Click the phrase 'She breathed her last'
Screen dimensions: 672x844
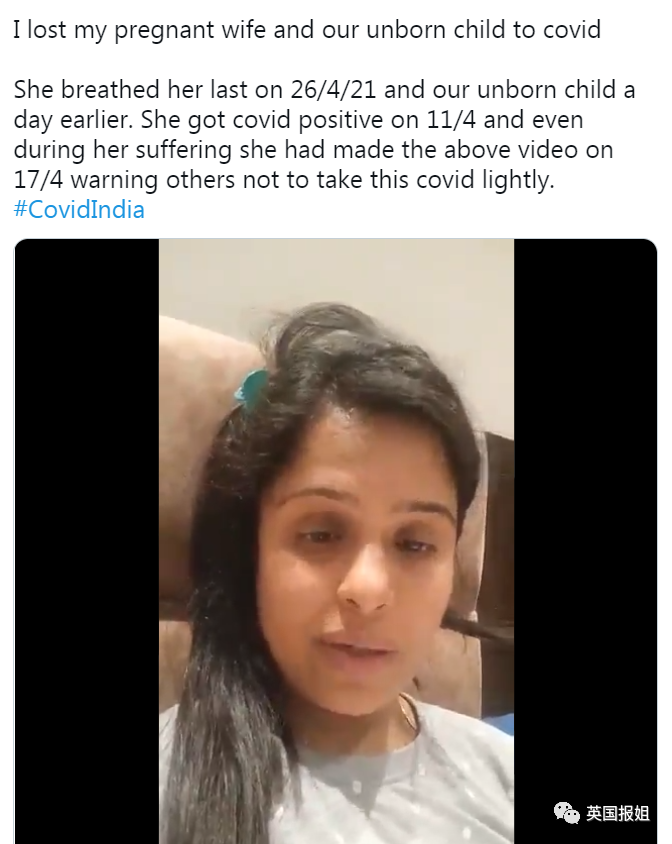tap(131, 89)
